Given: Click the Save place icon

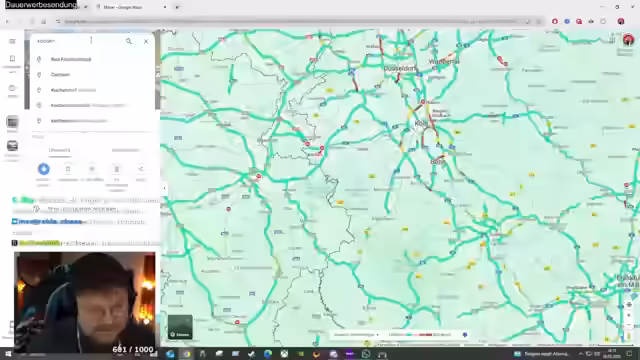Looking at the screenshot, I should click(68, 169).
